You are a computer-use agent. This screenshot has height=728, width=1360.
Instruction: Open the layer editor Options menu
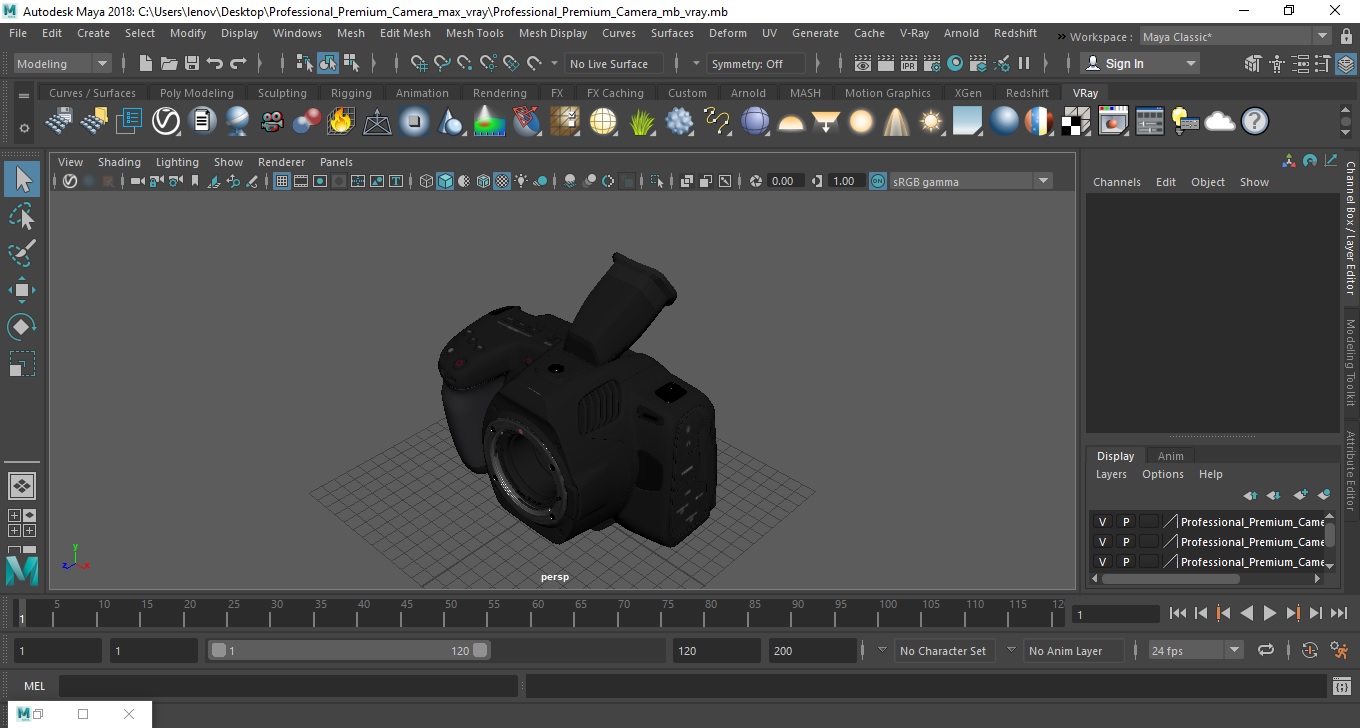tap(1163, 474)
